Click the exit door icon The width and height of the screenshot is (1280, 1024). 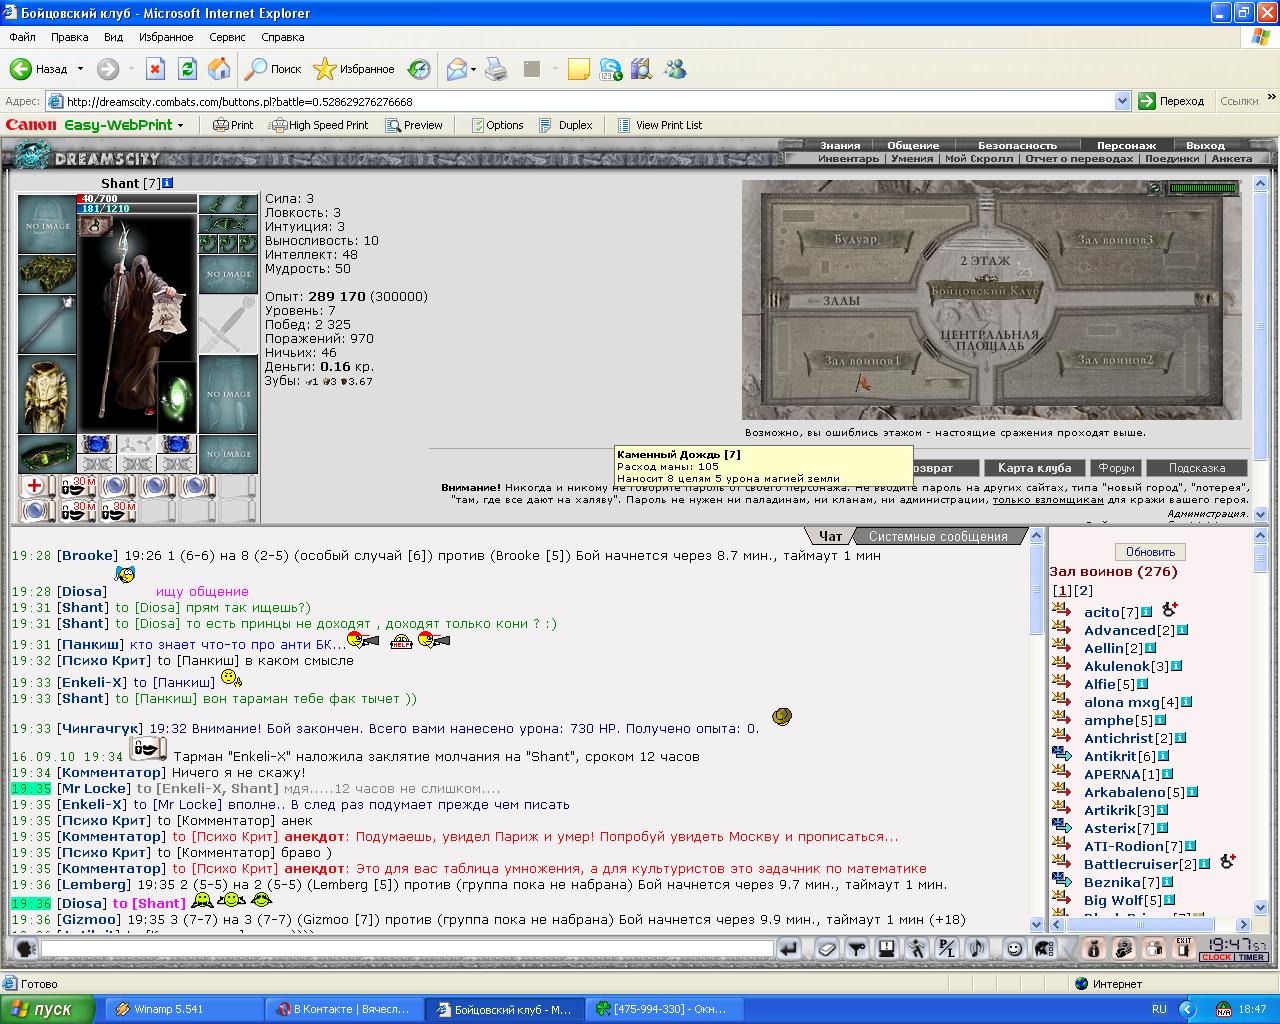[1184, 949]
